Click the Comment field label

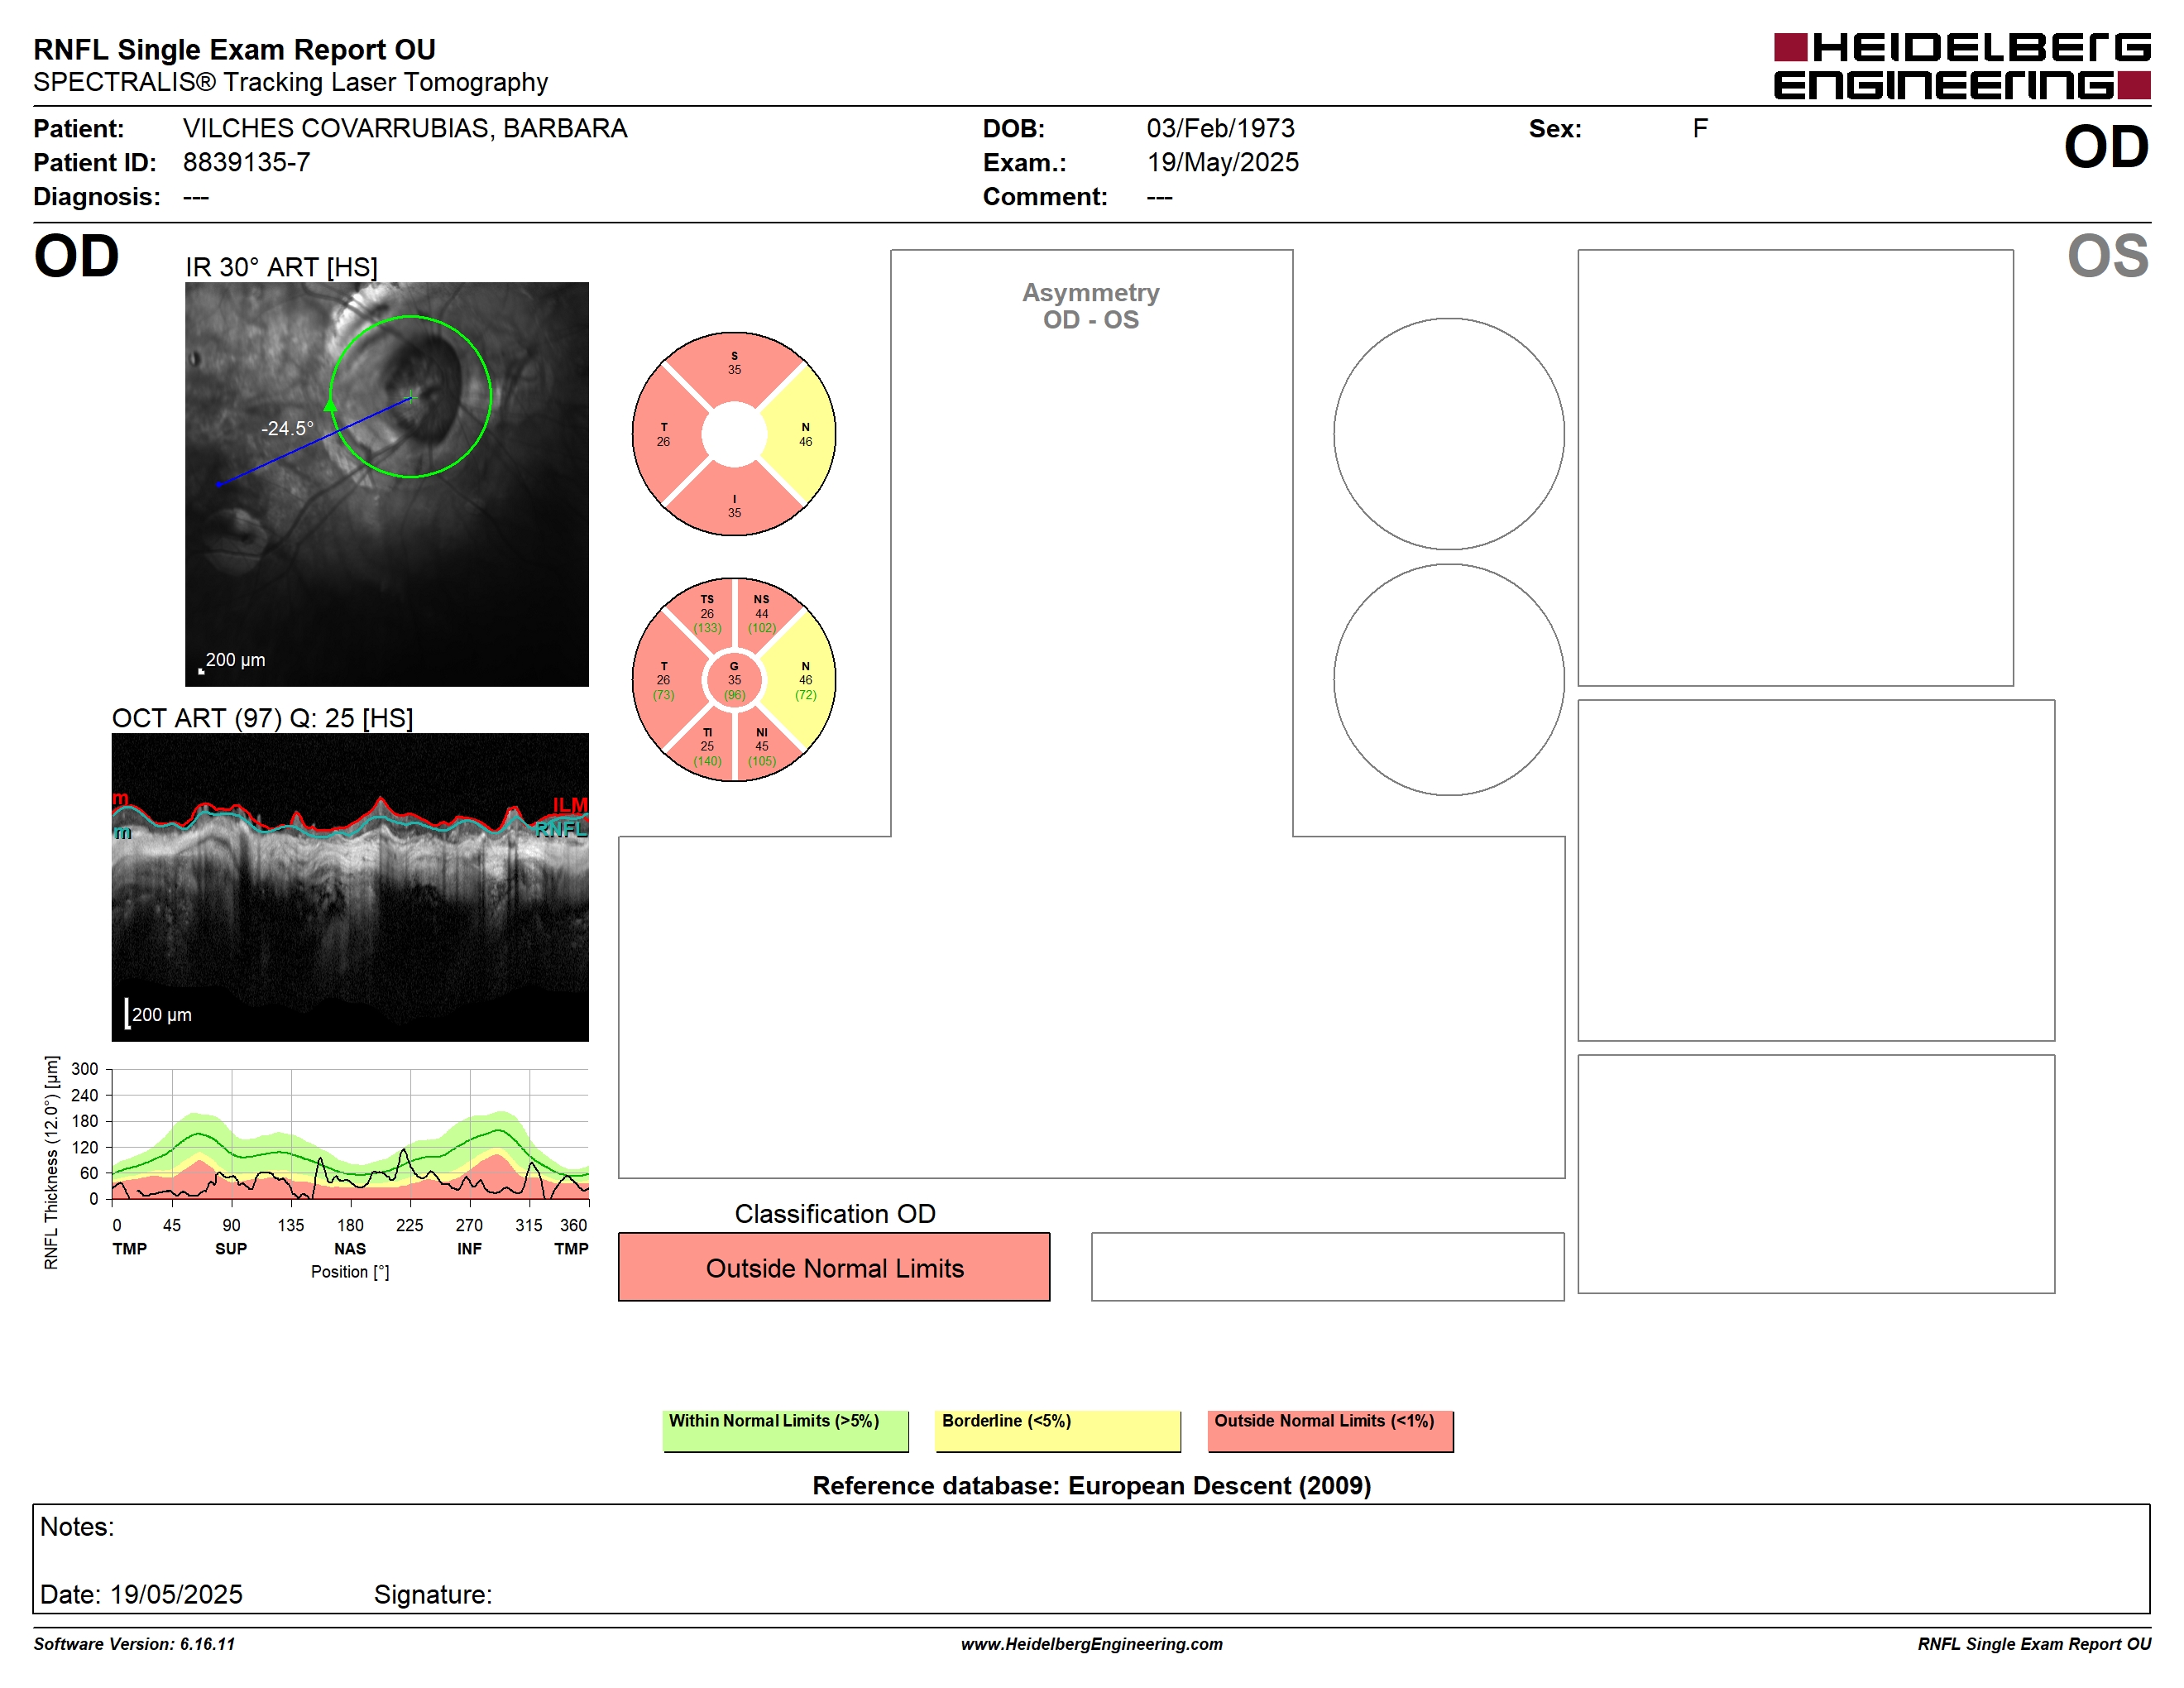[x=1045, y=196]
